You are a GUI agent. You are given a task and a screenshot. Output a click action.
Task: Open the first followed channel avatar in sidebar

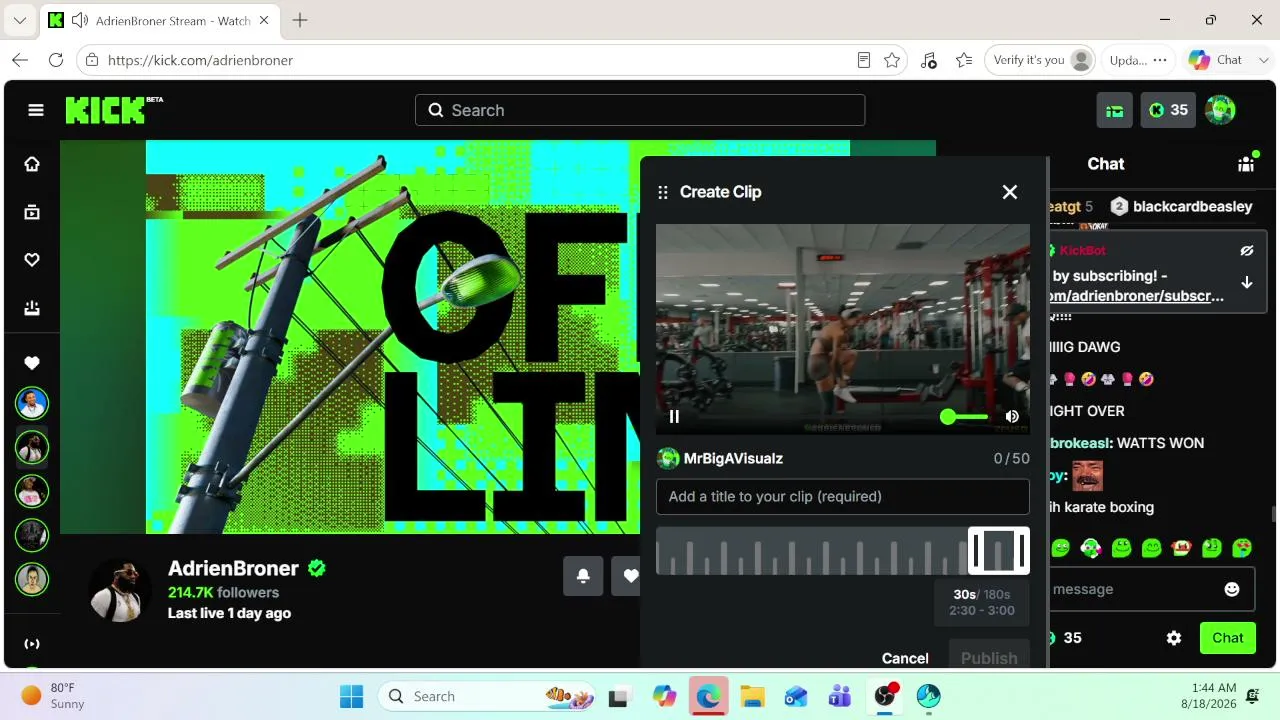pos(32,404)
